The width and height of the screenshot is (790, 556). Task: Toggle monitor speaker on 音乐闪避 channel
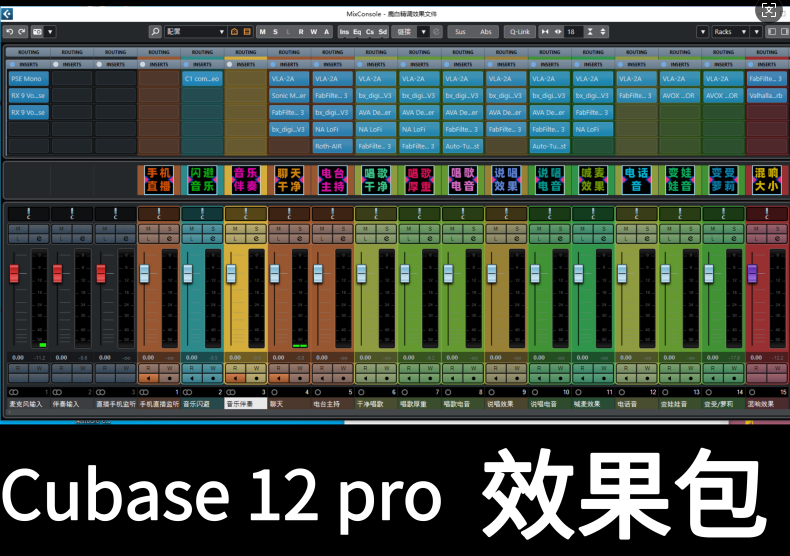pyautogui.click(x=191, y=378)
